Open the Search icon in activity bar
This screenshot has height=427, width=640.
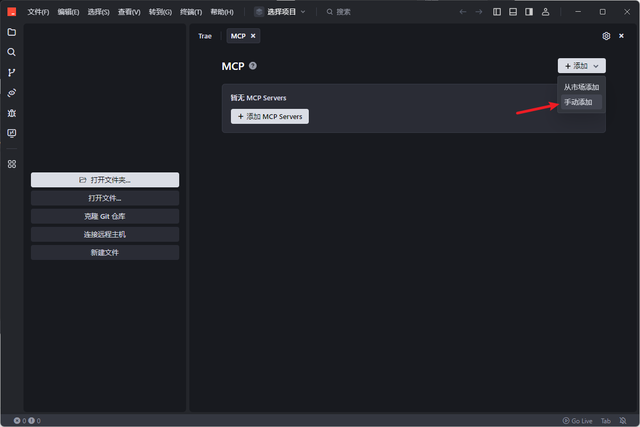(x=12, y=52)
